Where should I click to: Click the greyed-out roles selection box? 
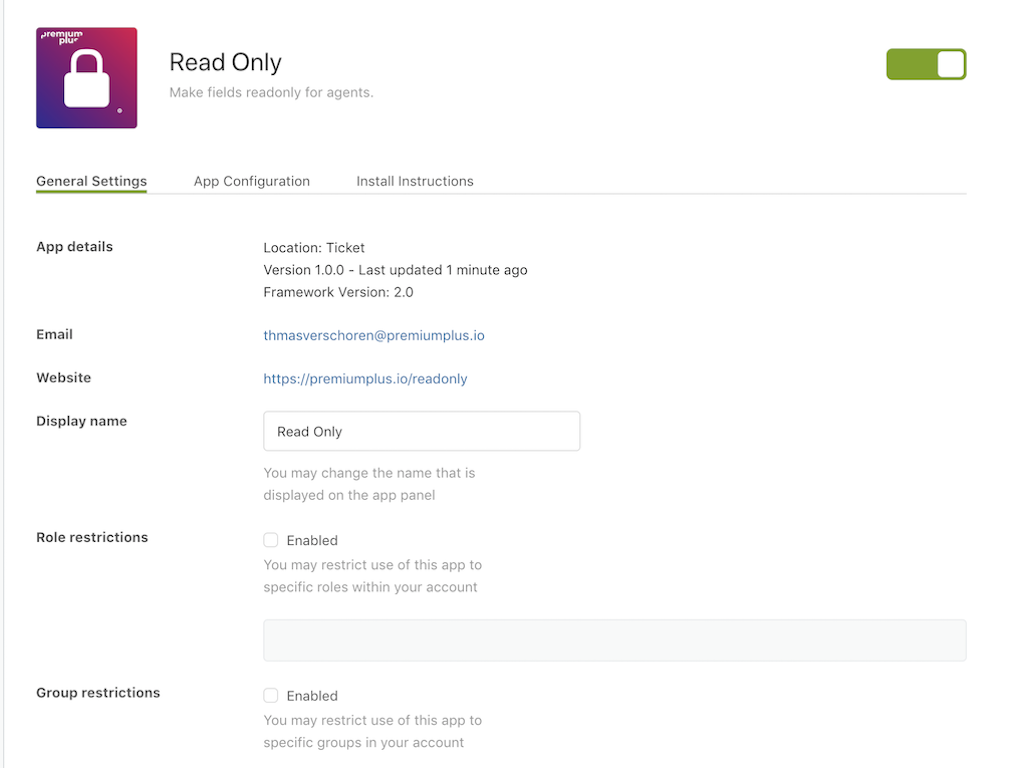[x=614, y=640]
